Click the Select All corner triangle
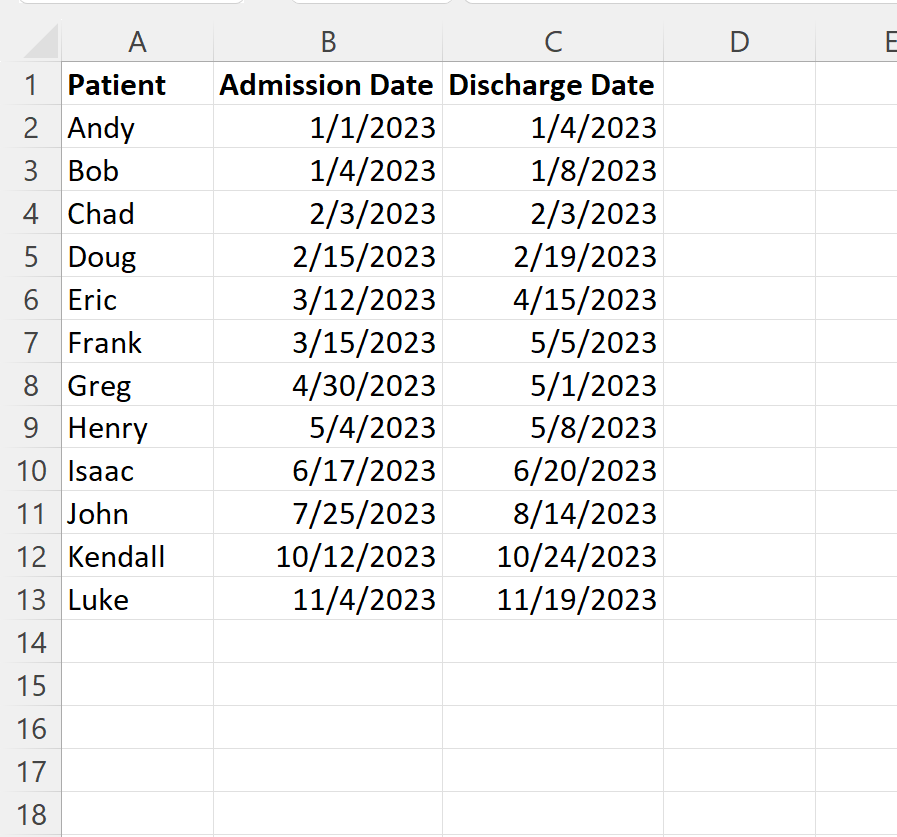 (40, 42)
